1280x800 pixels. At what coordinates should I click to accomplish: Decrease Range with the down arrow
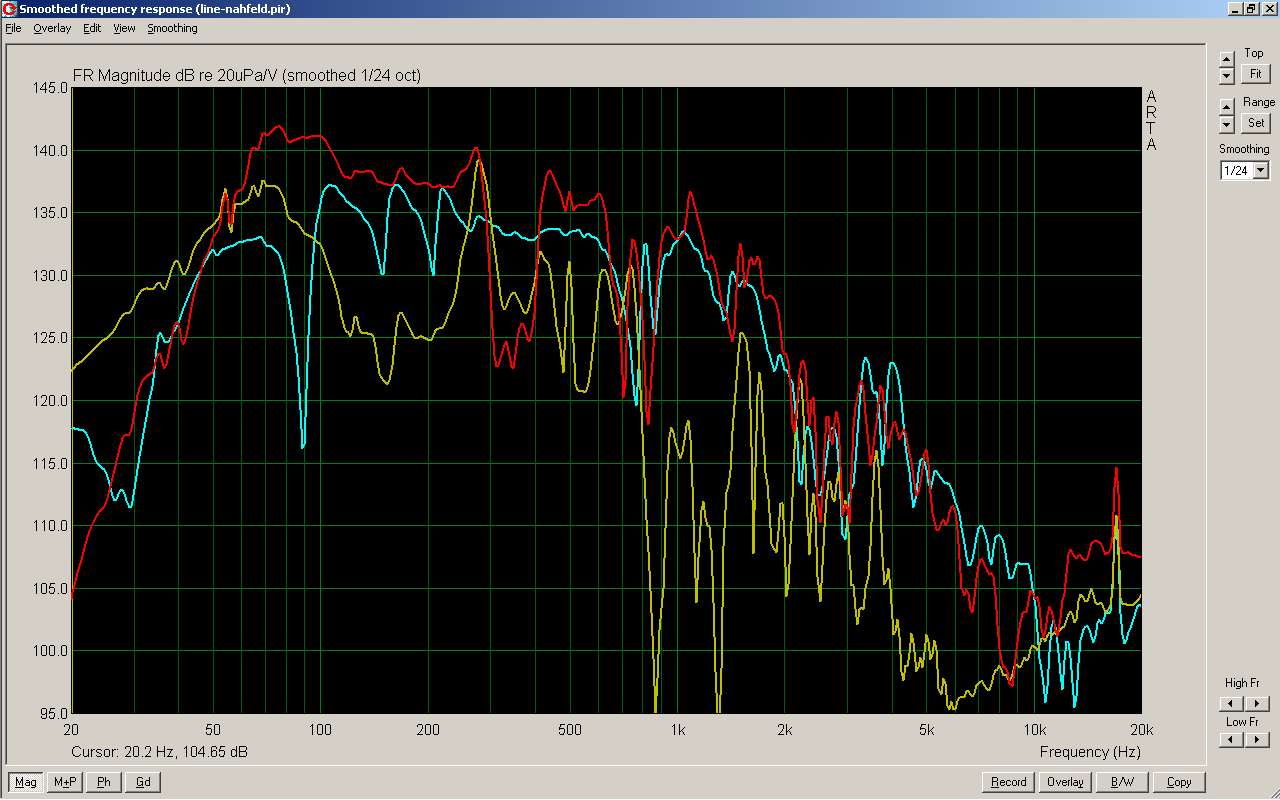tap(1227, 125)
